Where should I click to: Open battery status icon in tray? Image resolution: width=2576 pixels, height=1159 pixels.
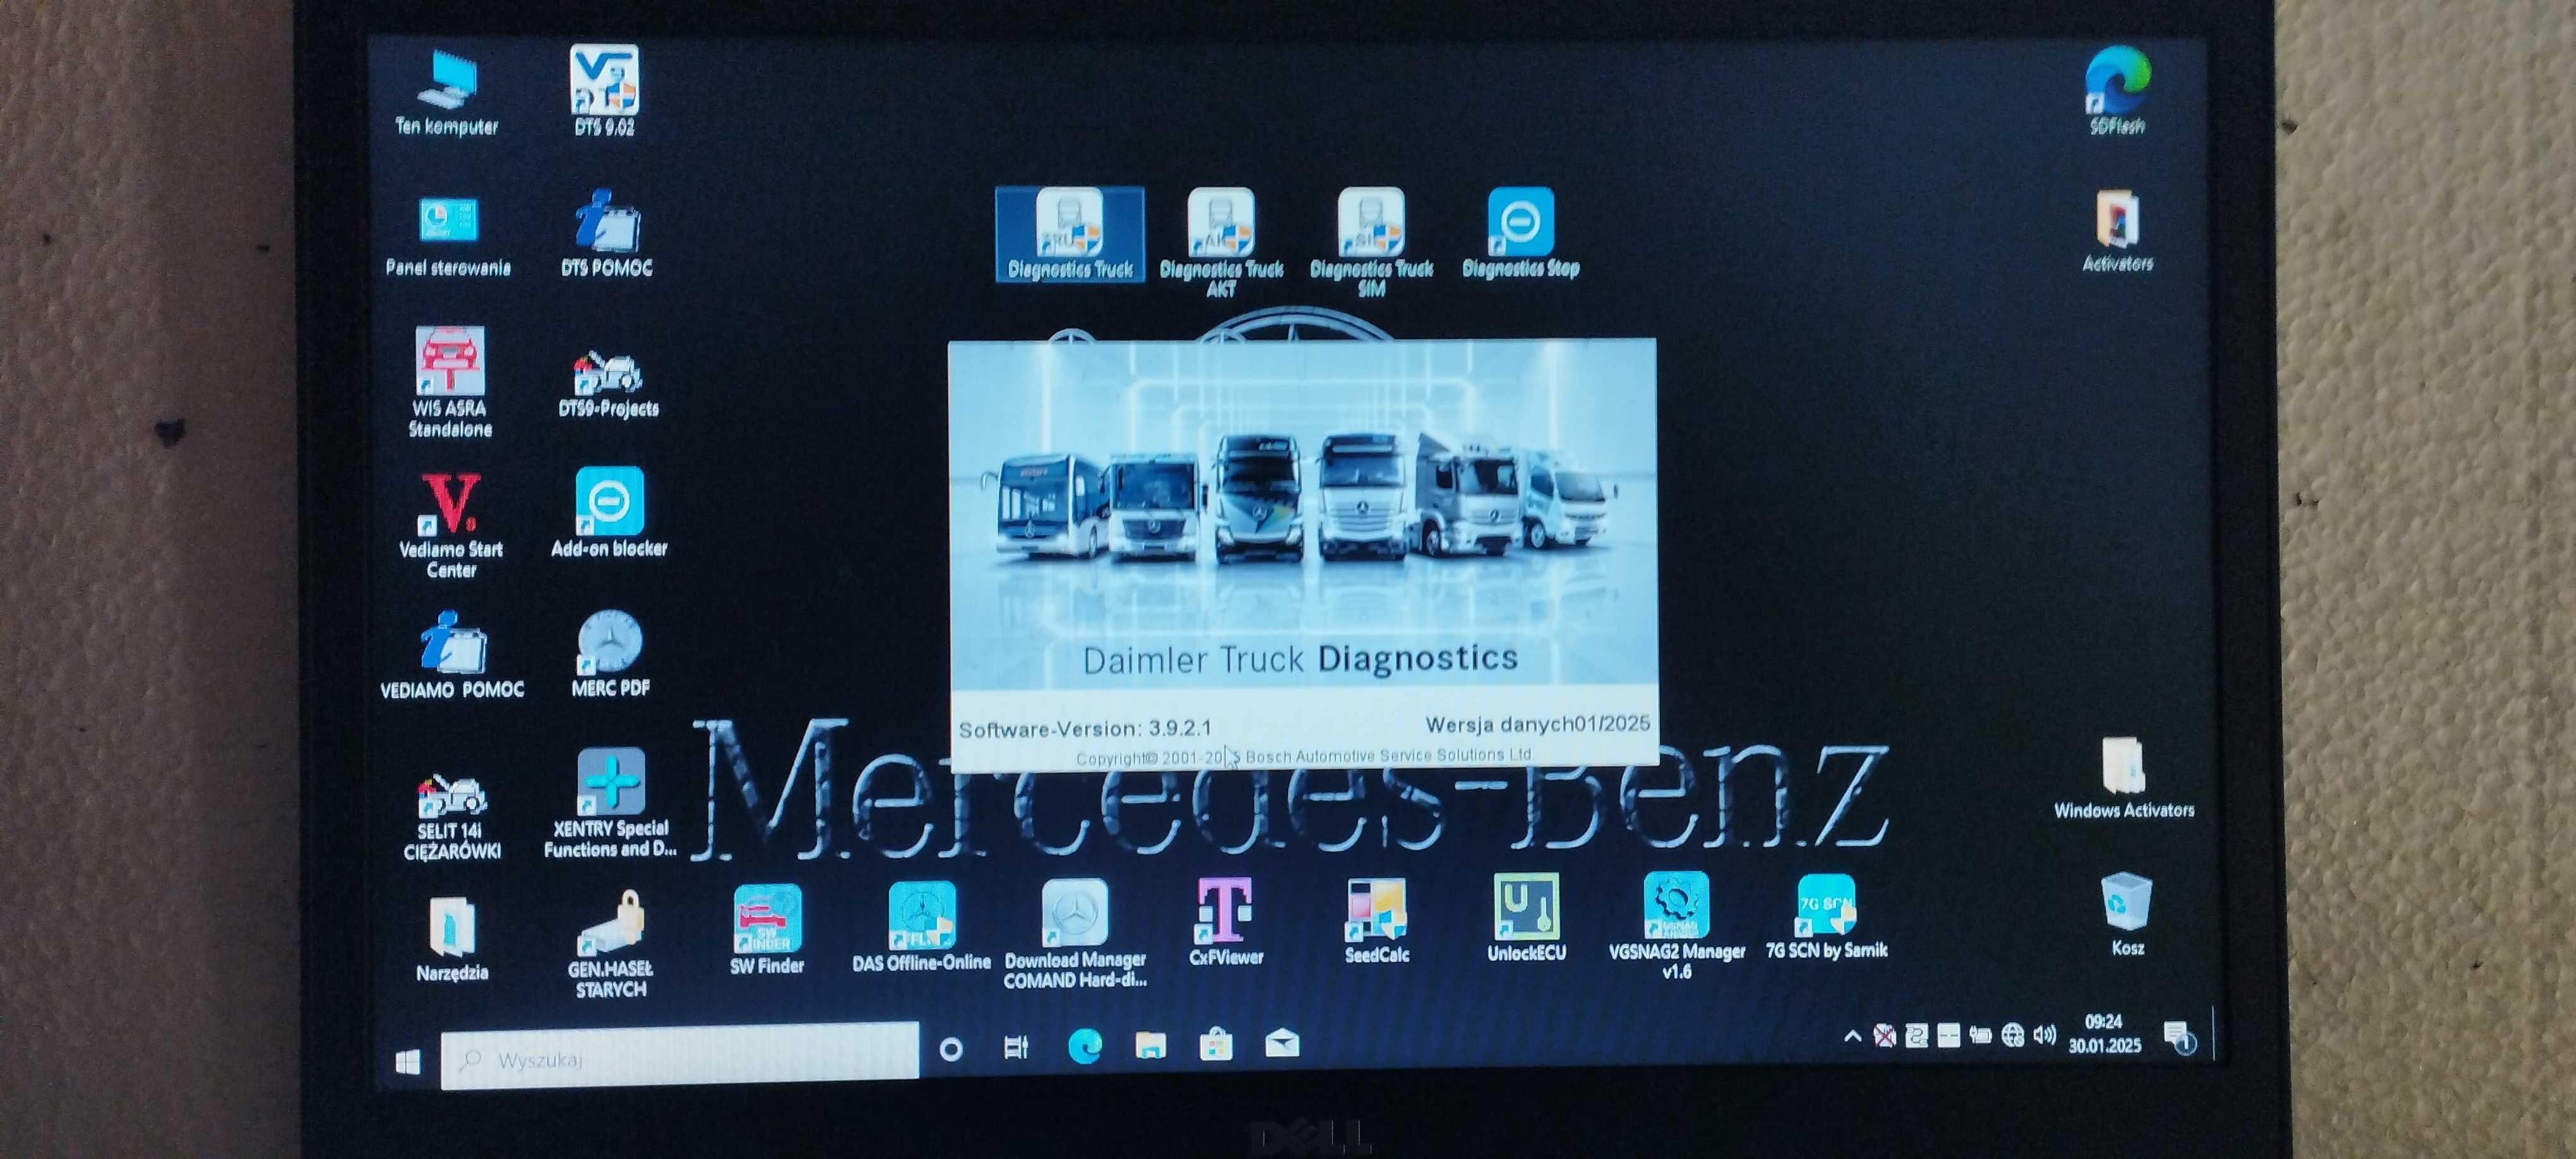pos(1980,1035)
